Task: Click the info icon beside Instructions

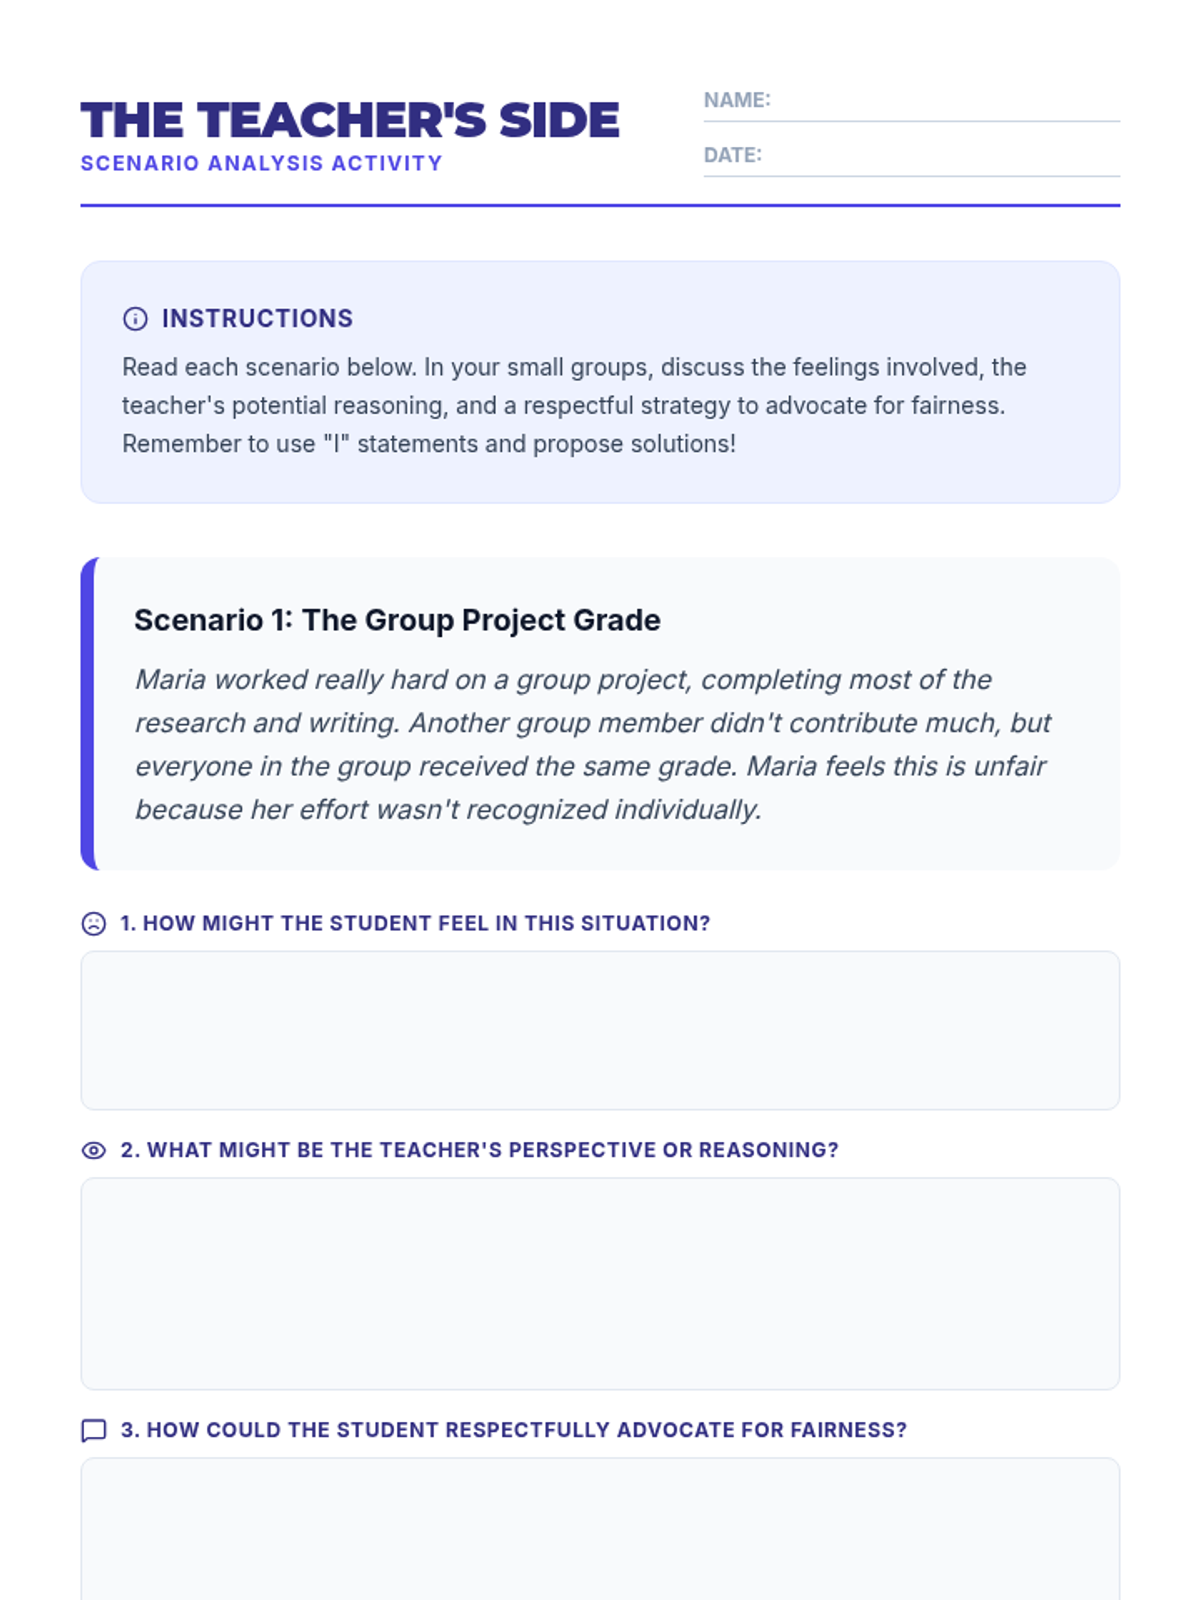Action: [x=135, y=319]
